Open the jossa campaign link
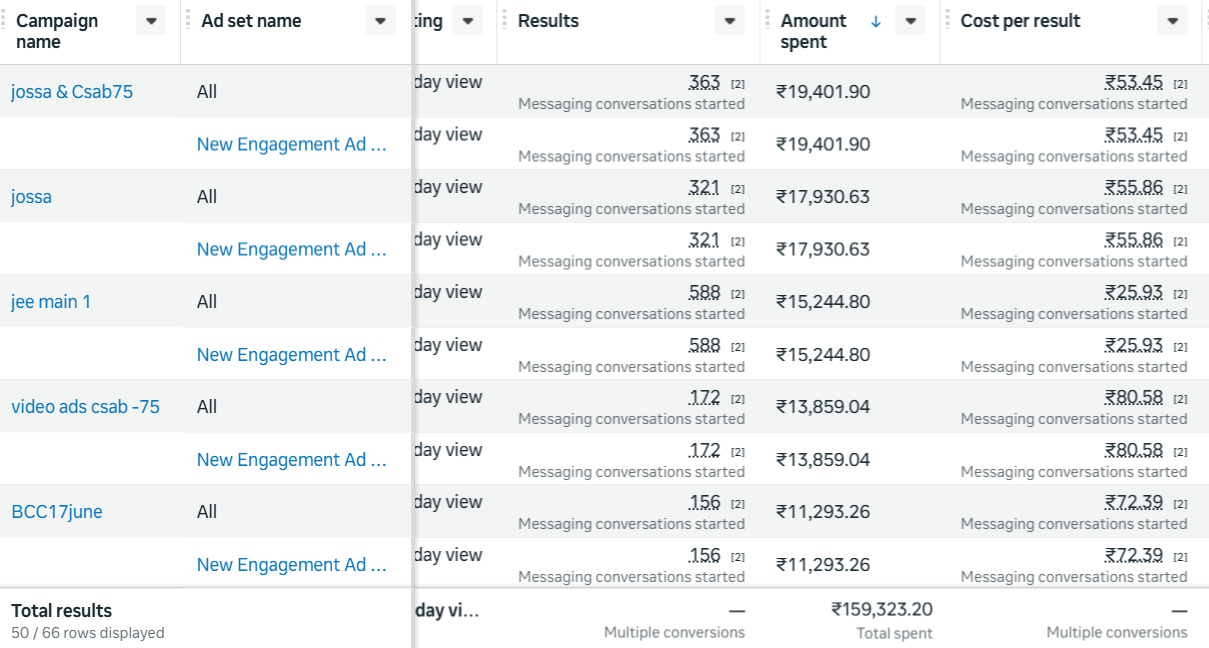 tap(31, 197)
